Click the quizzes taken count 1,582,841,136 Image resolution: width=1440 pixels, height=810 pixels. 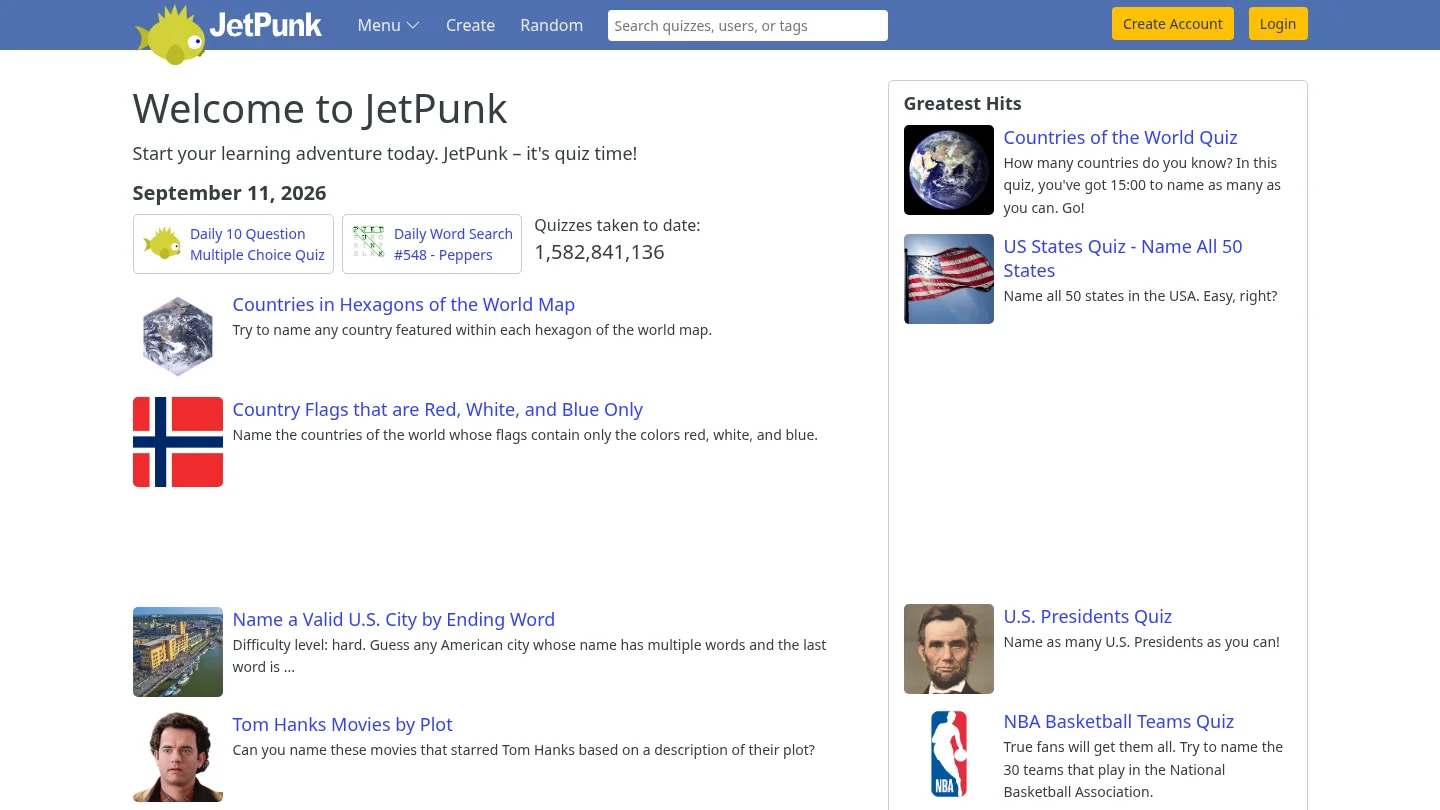pyautogui.click(x=599, y=252)
